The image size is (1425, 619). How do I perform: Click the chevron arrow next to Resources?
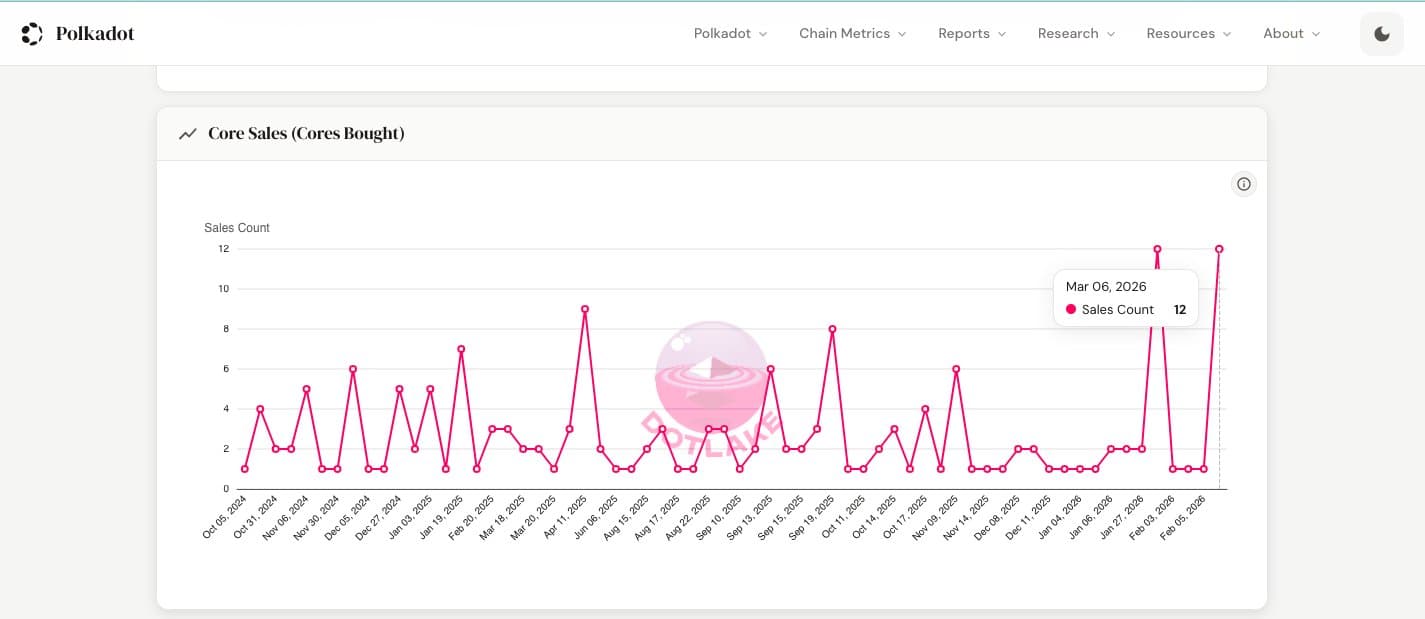click(x=1227, y=34)
